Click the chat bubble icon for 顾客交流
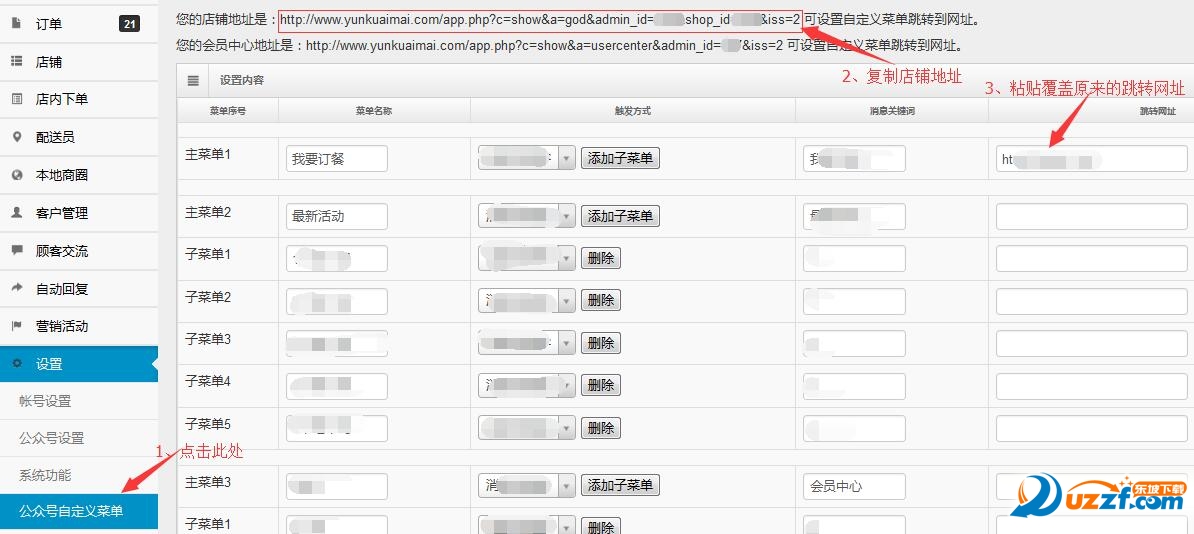1194x534 pixels. tap(17, 250)
